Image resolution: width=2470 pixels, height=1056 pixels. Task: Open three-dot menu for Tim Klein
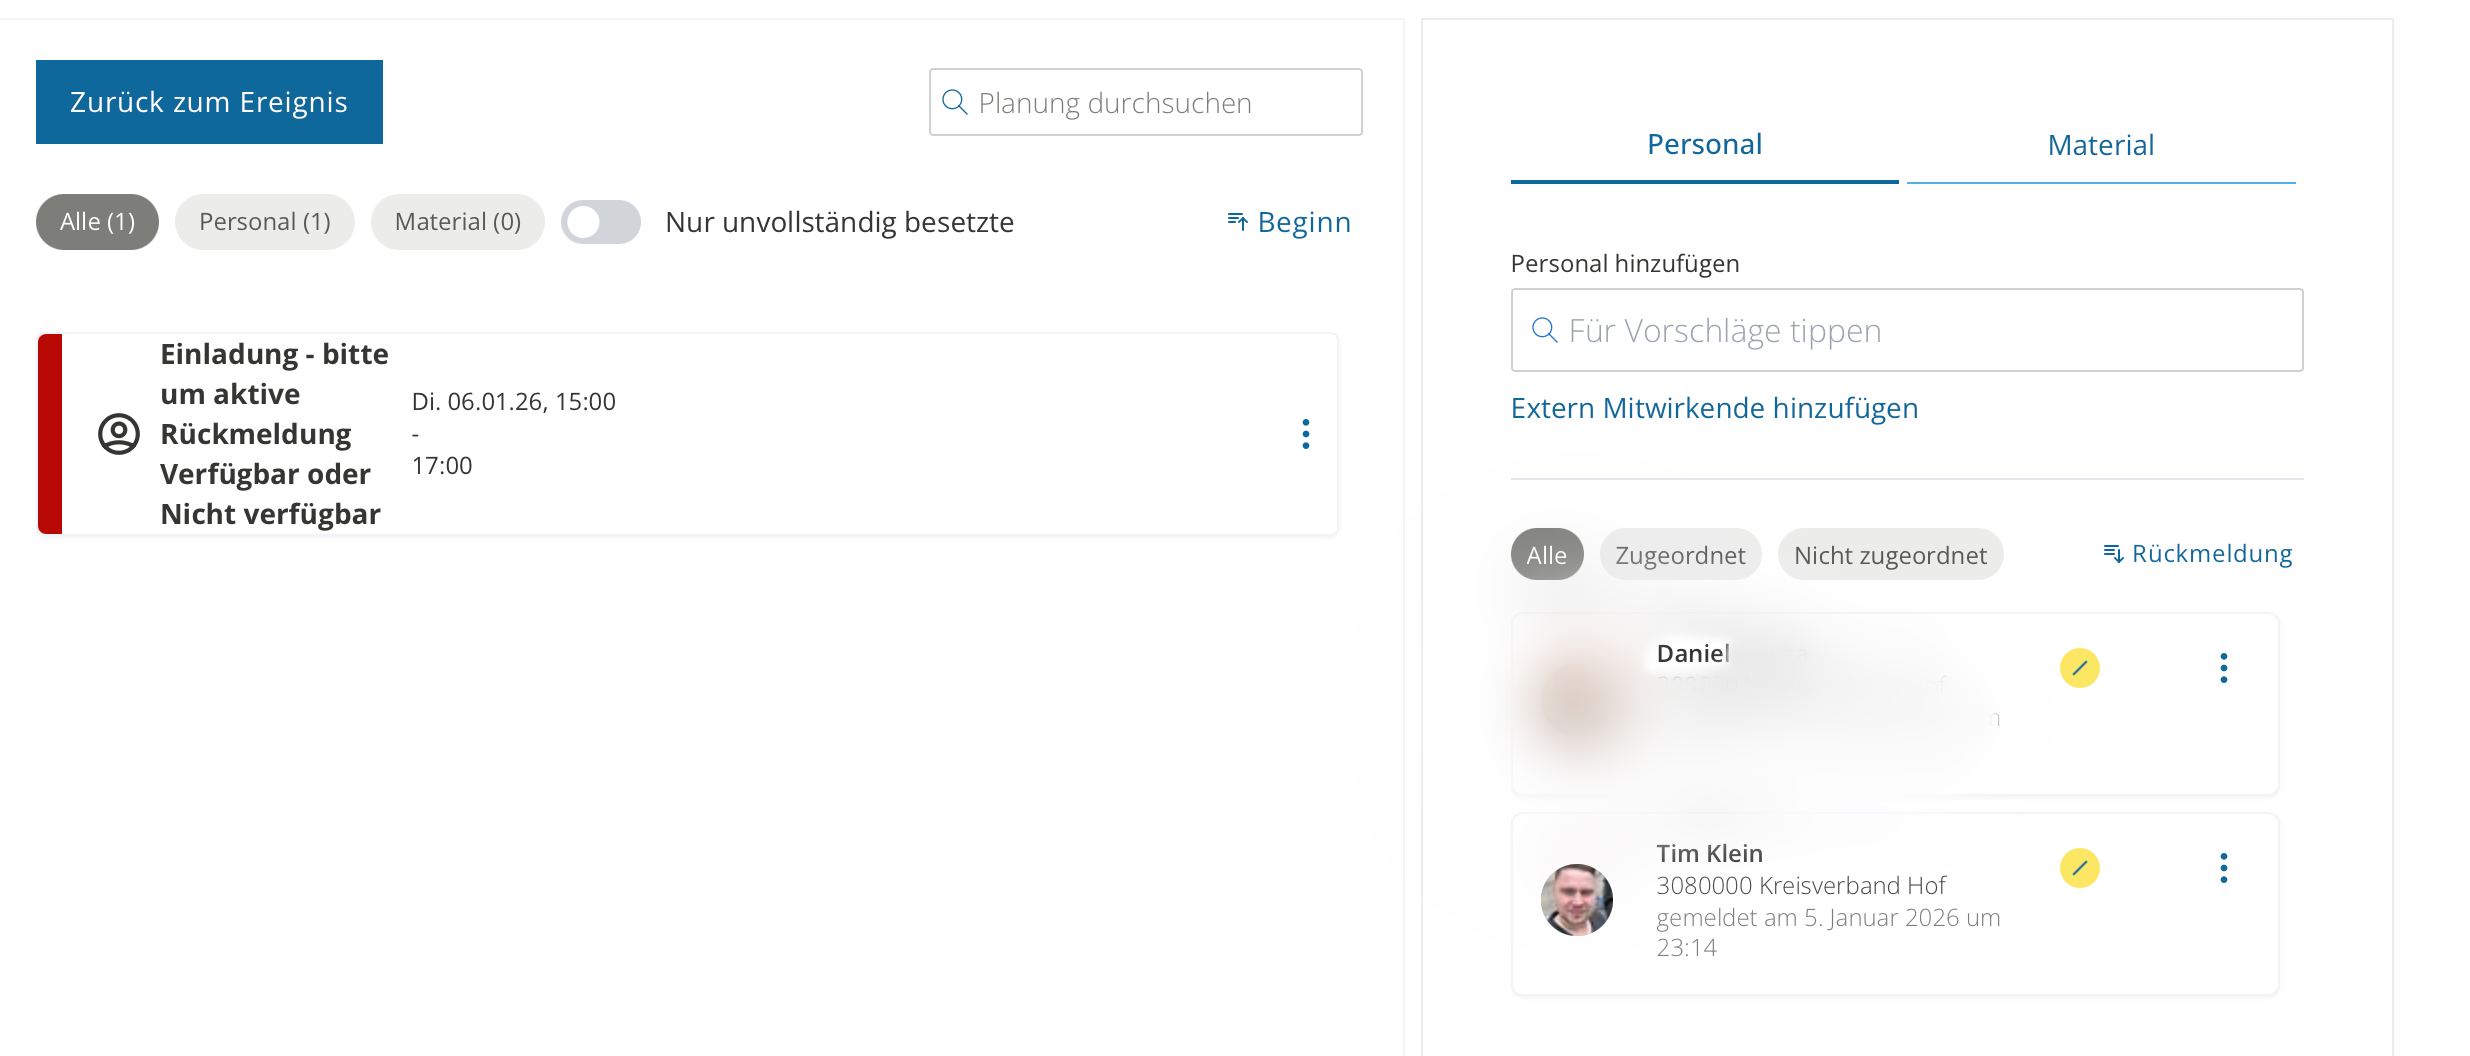point(2223,868)
